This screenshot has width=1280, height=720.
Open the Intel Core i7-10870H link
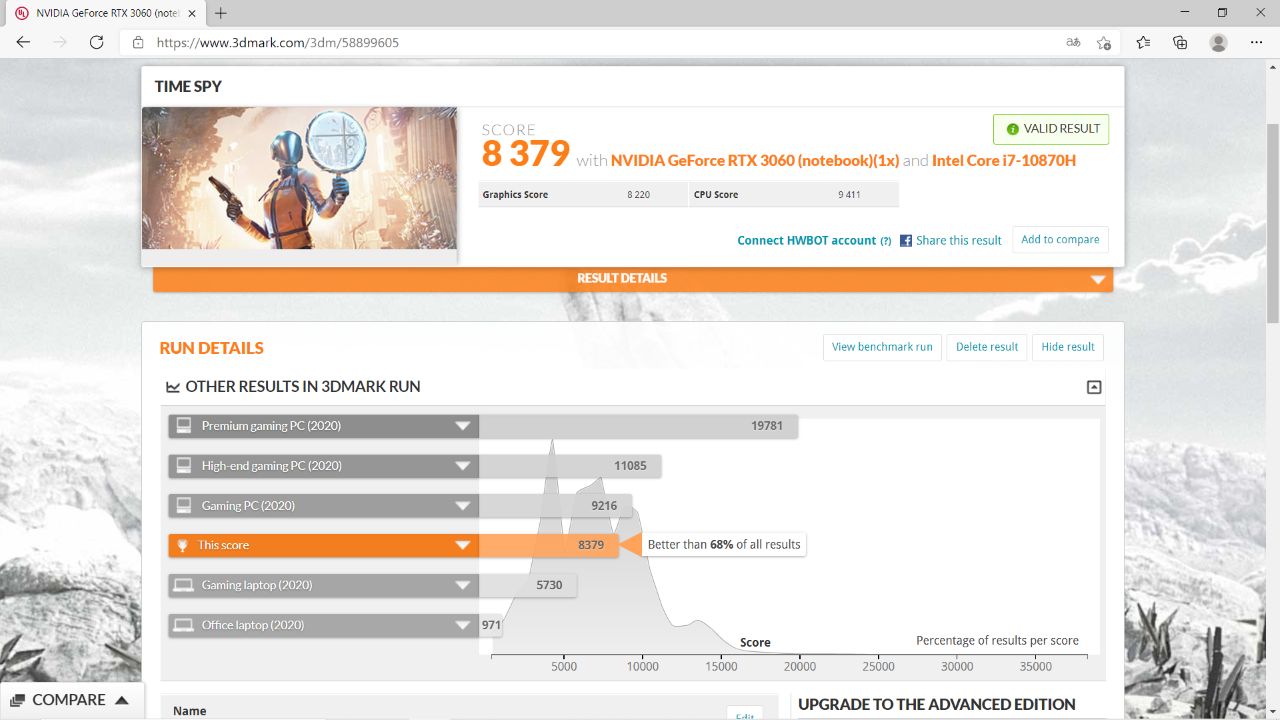tap(1004, 160)
